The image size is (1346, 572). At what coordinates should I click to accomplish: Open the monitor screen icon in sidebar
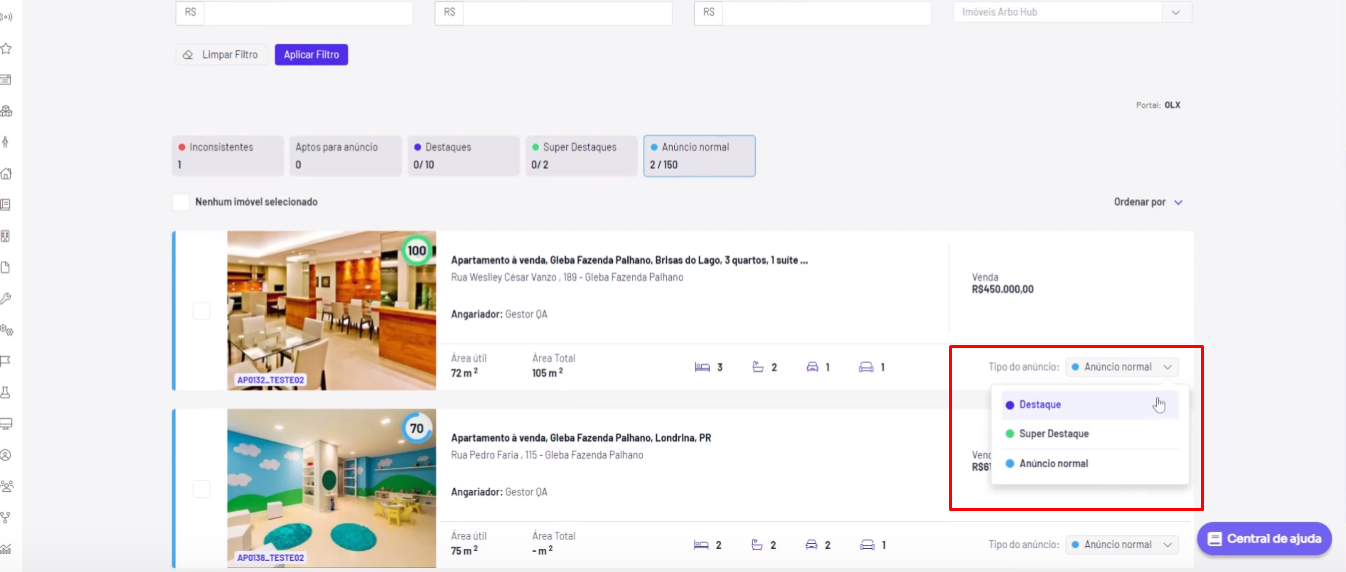(6, 423)
